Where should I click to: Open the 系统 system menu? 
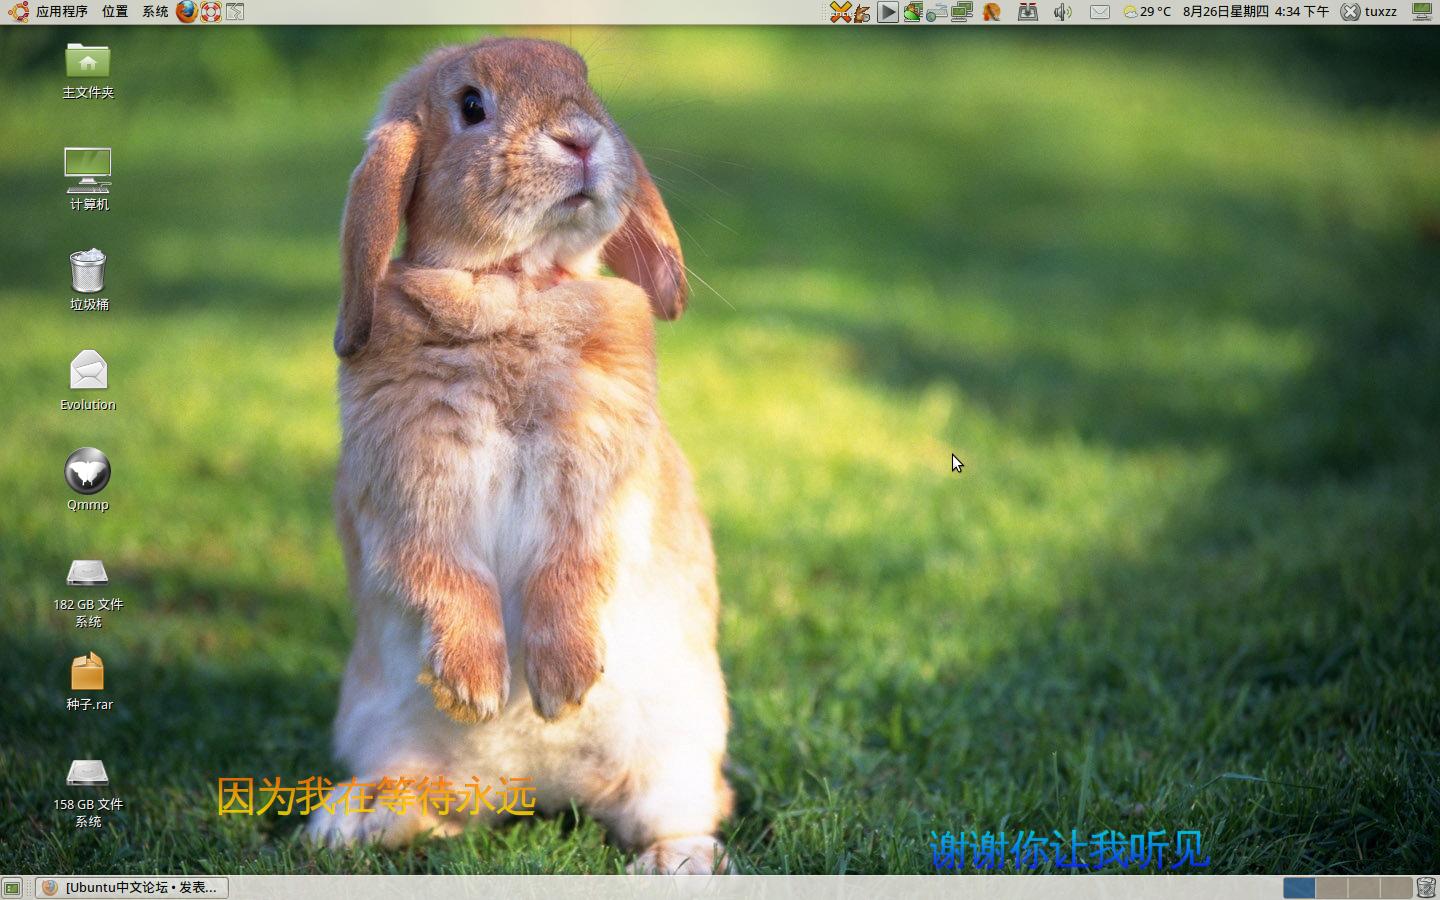tap(155, 12)
